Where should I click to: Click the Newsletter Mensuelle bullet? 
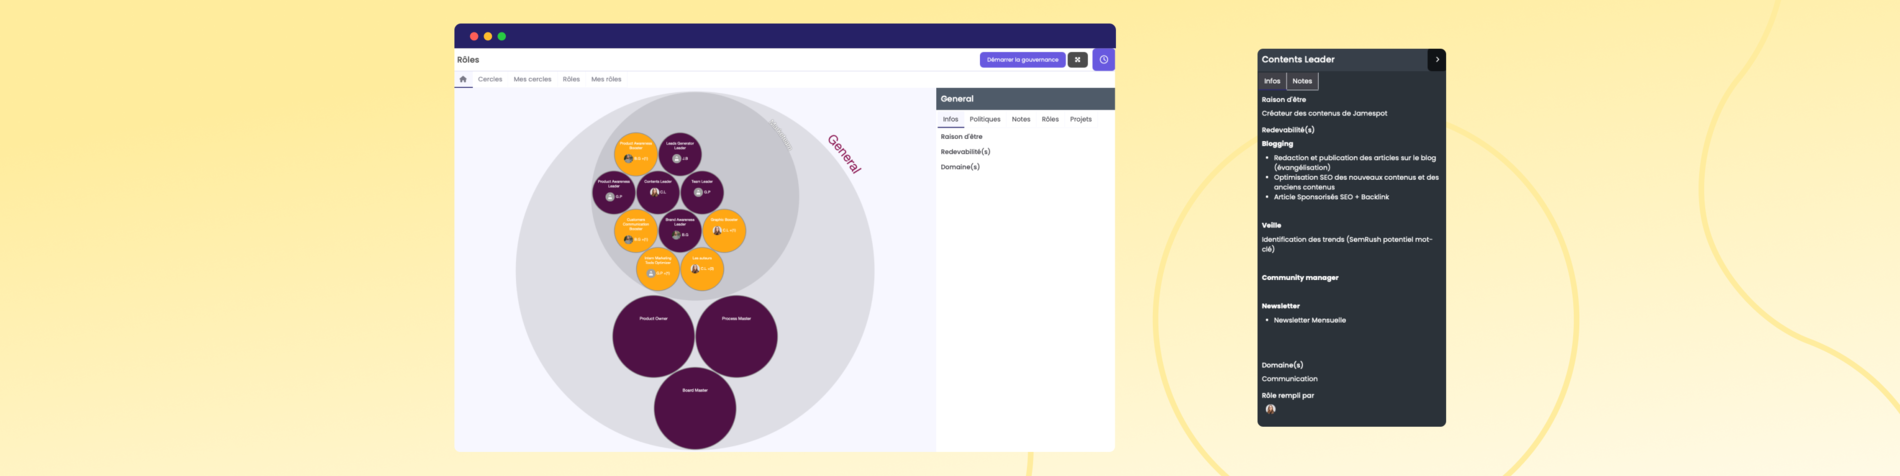pyautogui.click(x=1310, y=321)
